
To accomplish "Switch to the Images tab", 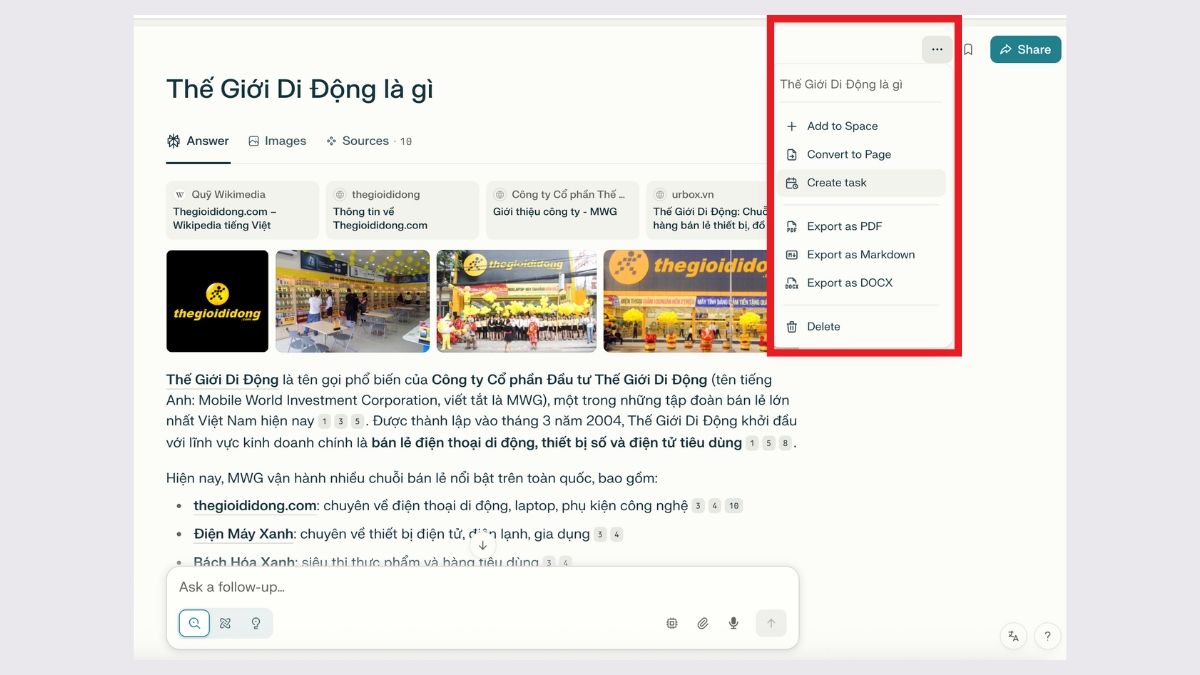I will [x=277, y=140].
